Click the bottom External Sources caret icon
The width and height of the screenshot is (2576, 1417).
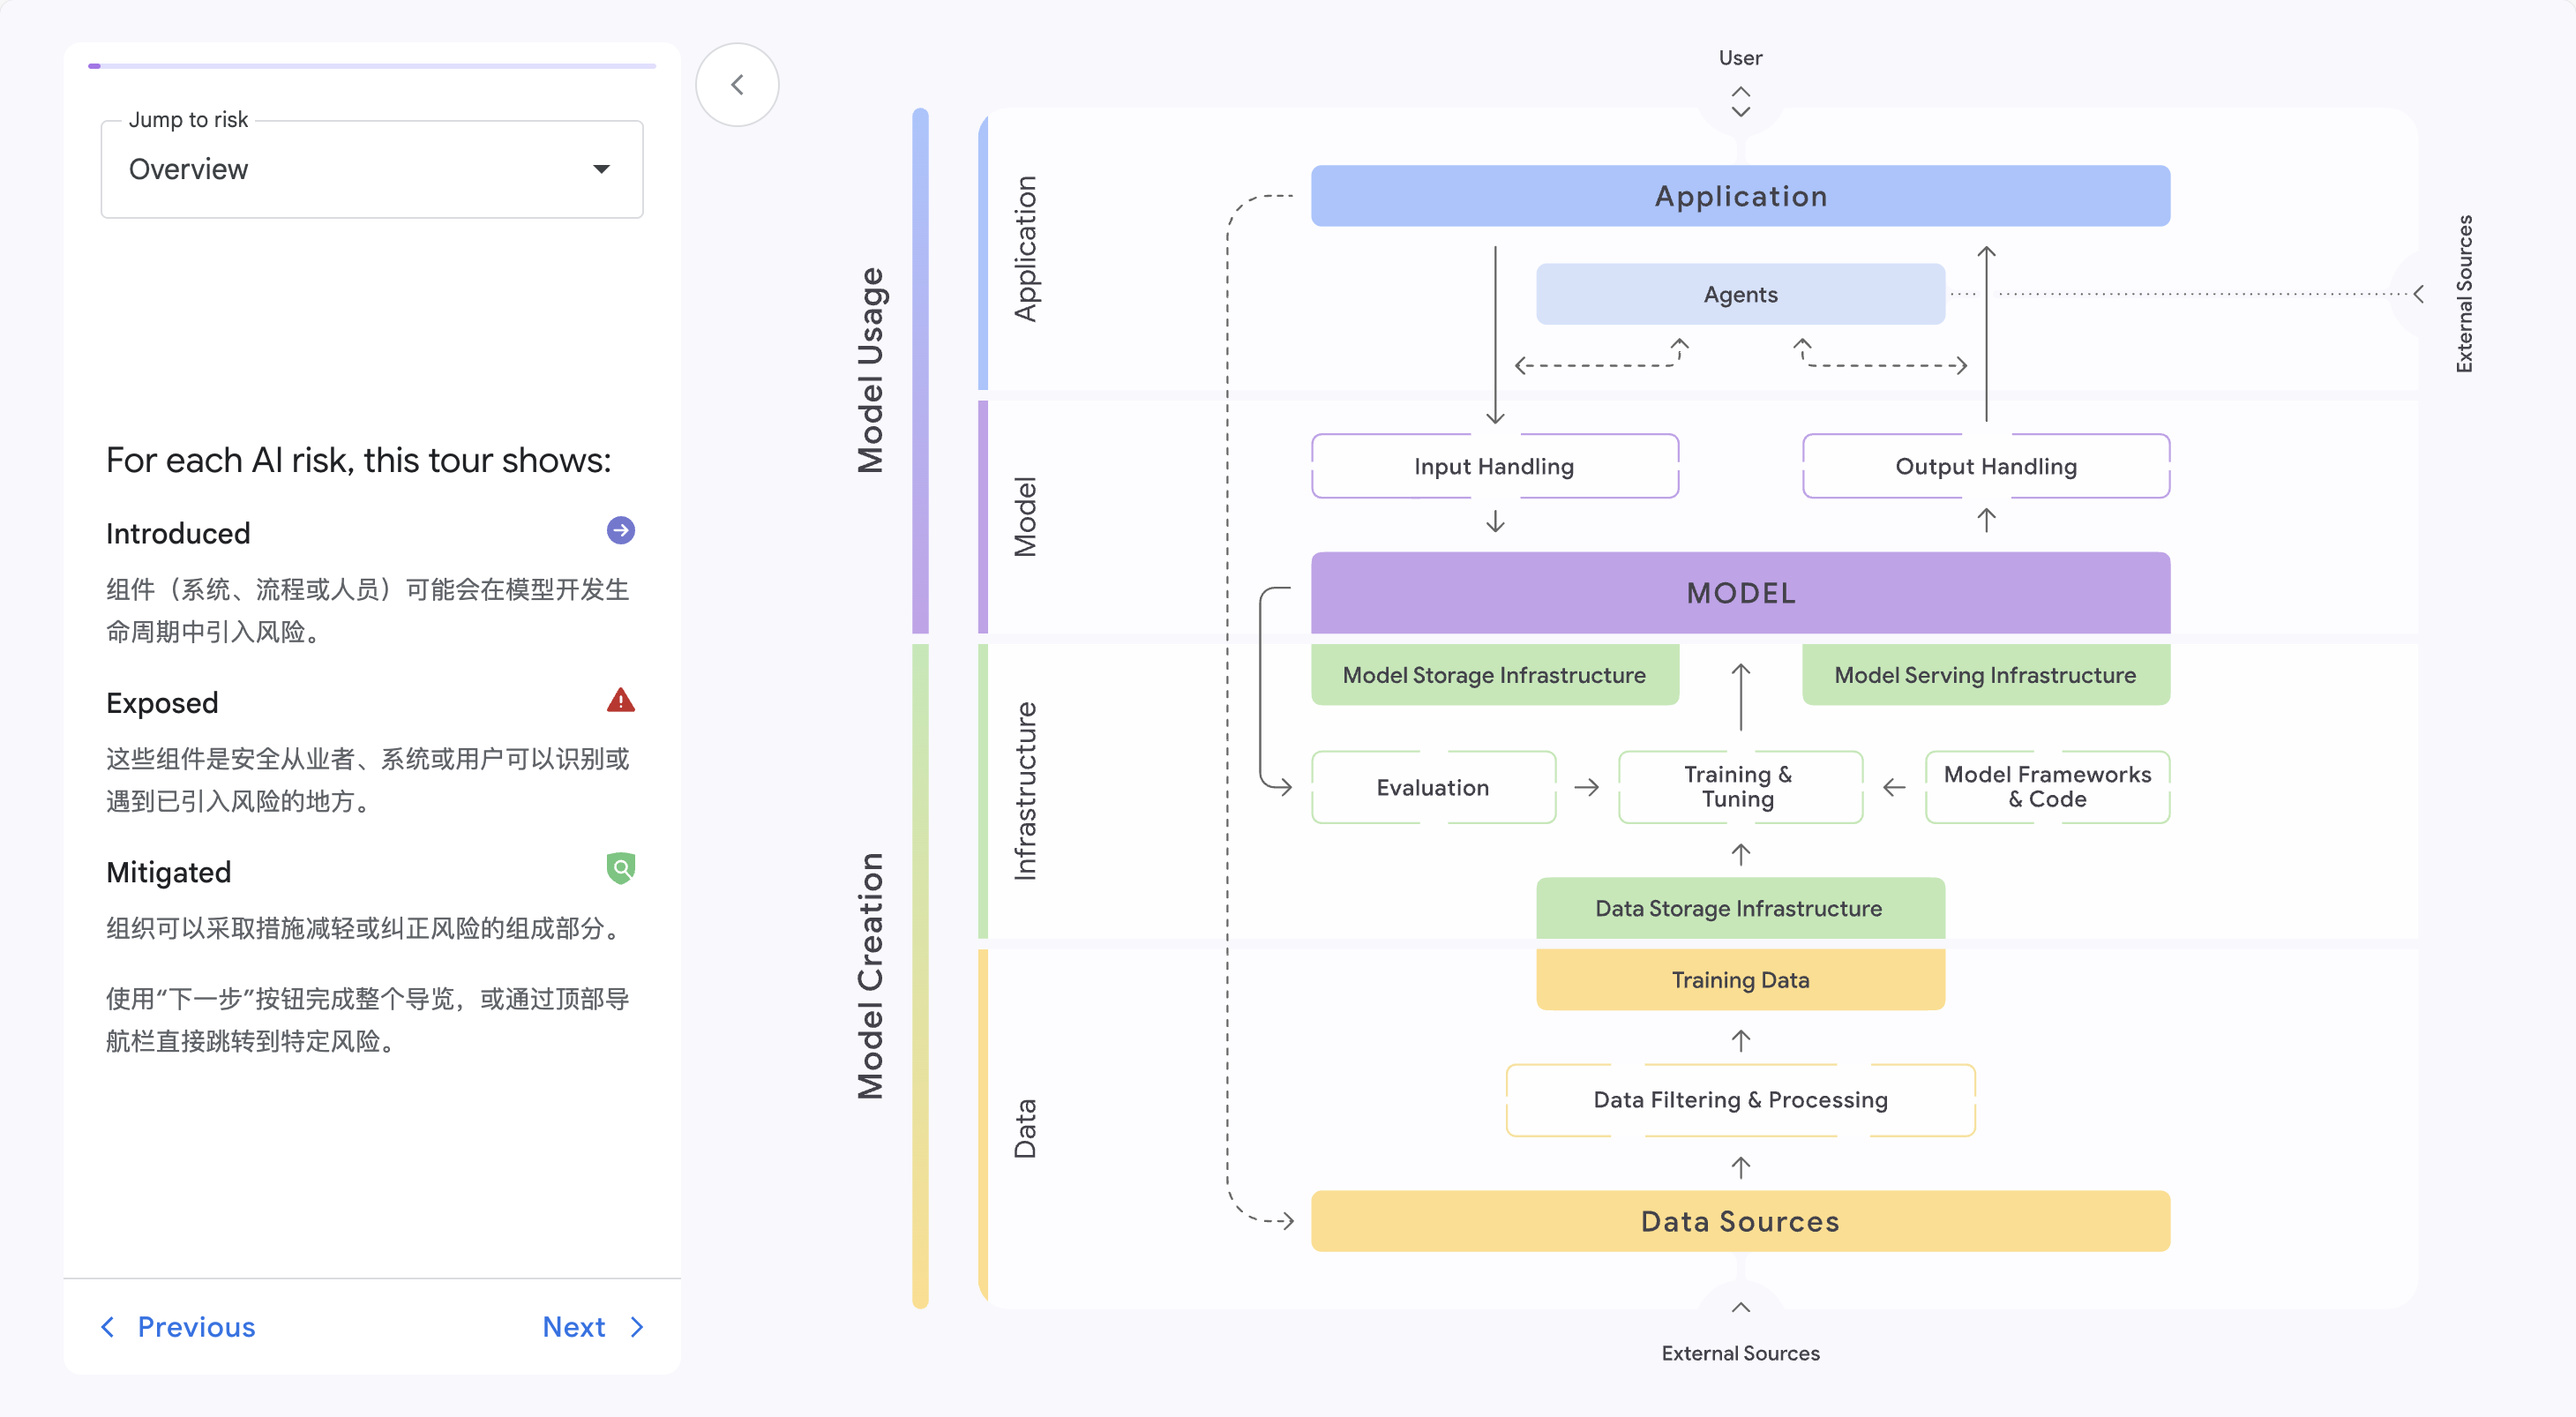(x=1740, y=1307)
